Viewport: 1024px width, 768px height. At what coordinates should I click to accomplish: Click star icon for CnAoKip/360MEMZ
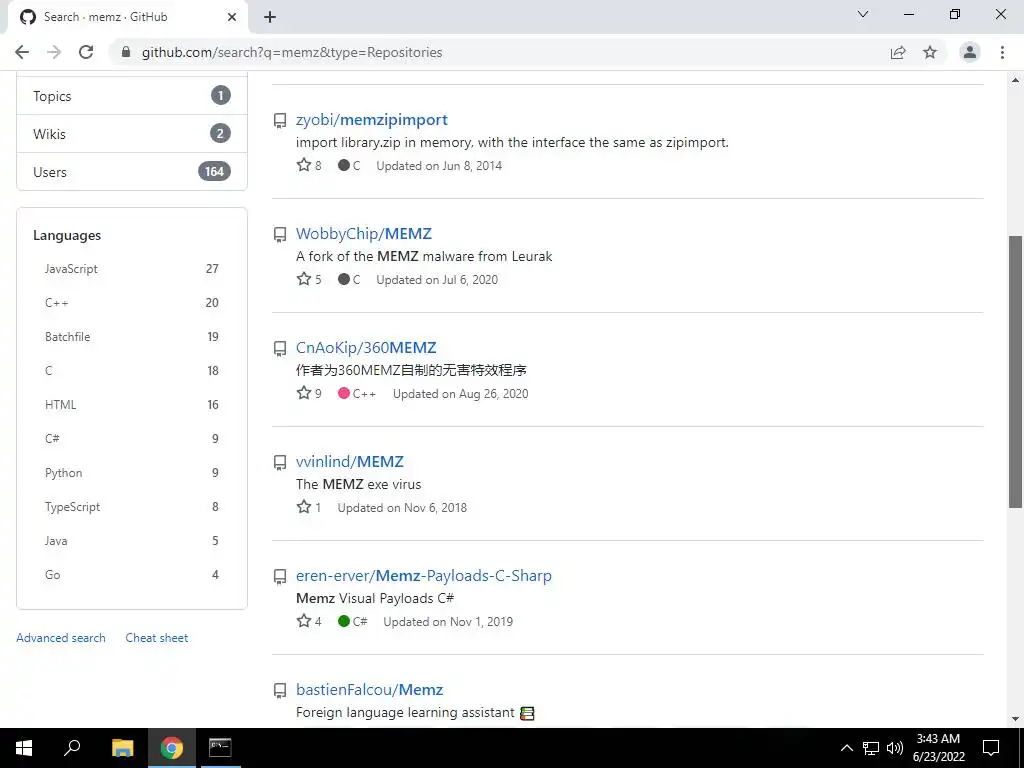304,392
